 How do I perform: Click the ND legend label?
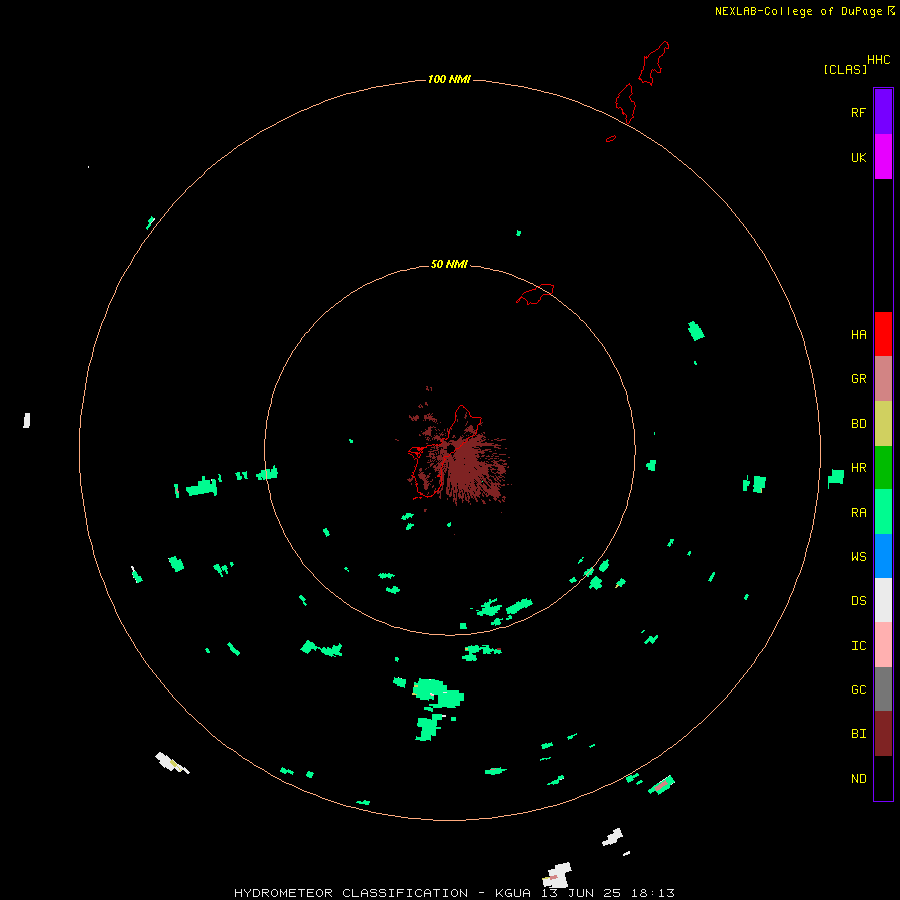click(858, 779)
